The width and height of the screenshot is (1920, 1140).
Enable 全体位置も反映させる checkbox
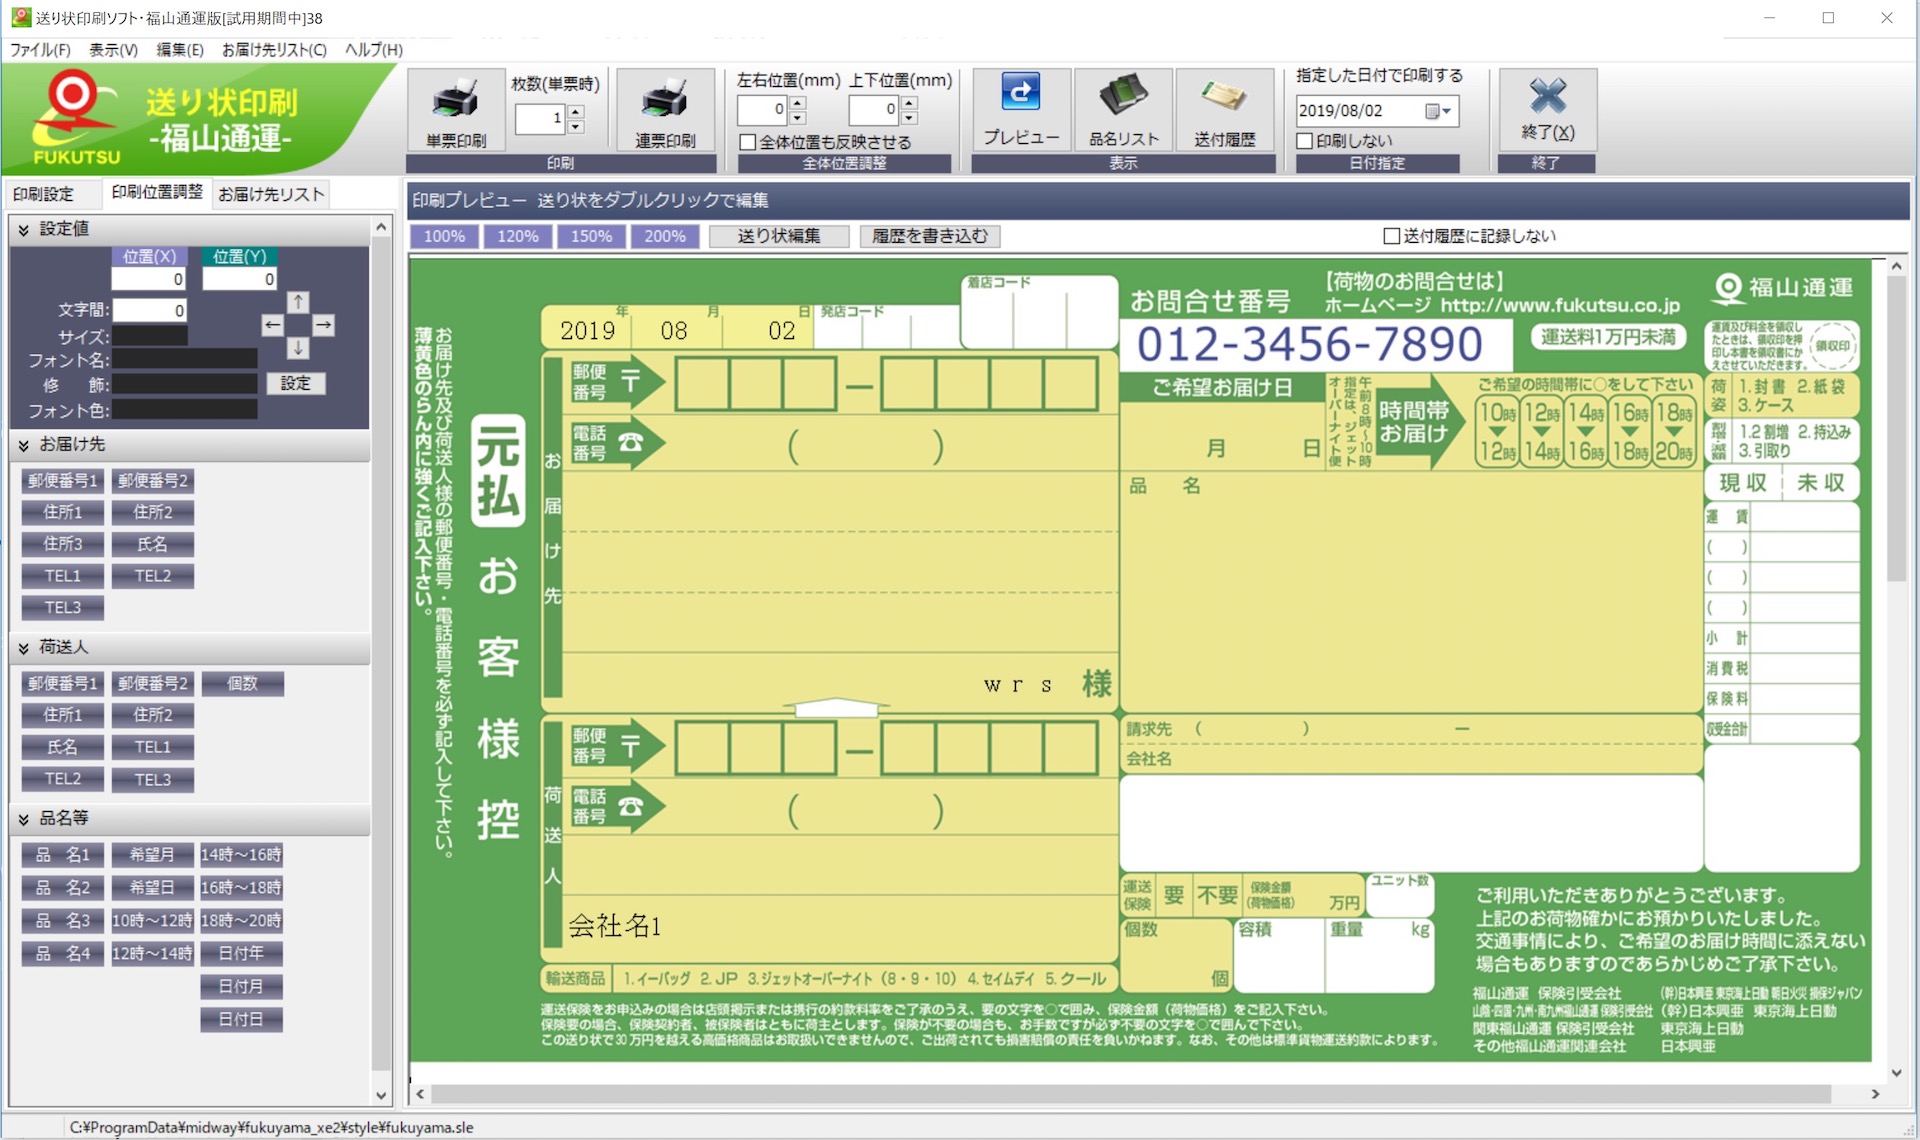(x=747, y=142)
